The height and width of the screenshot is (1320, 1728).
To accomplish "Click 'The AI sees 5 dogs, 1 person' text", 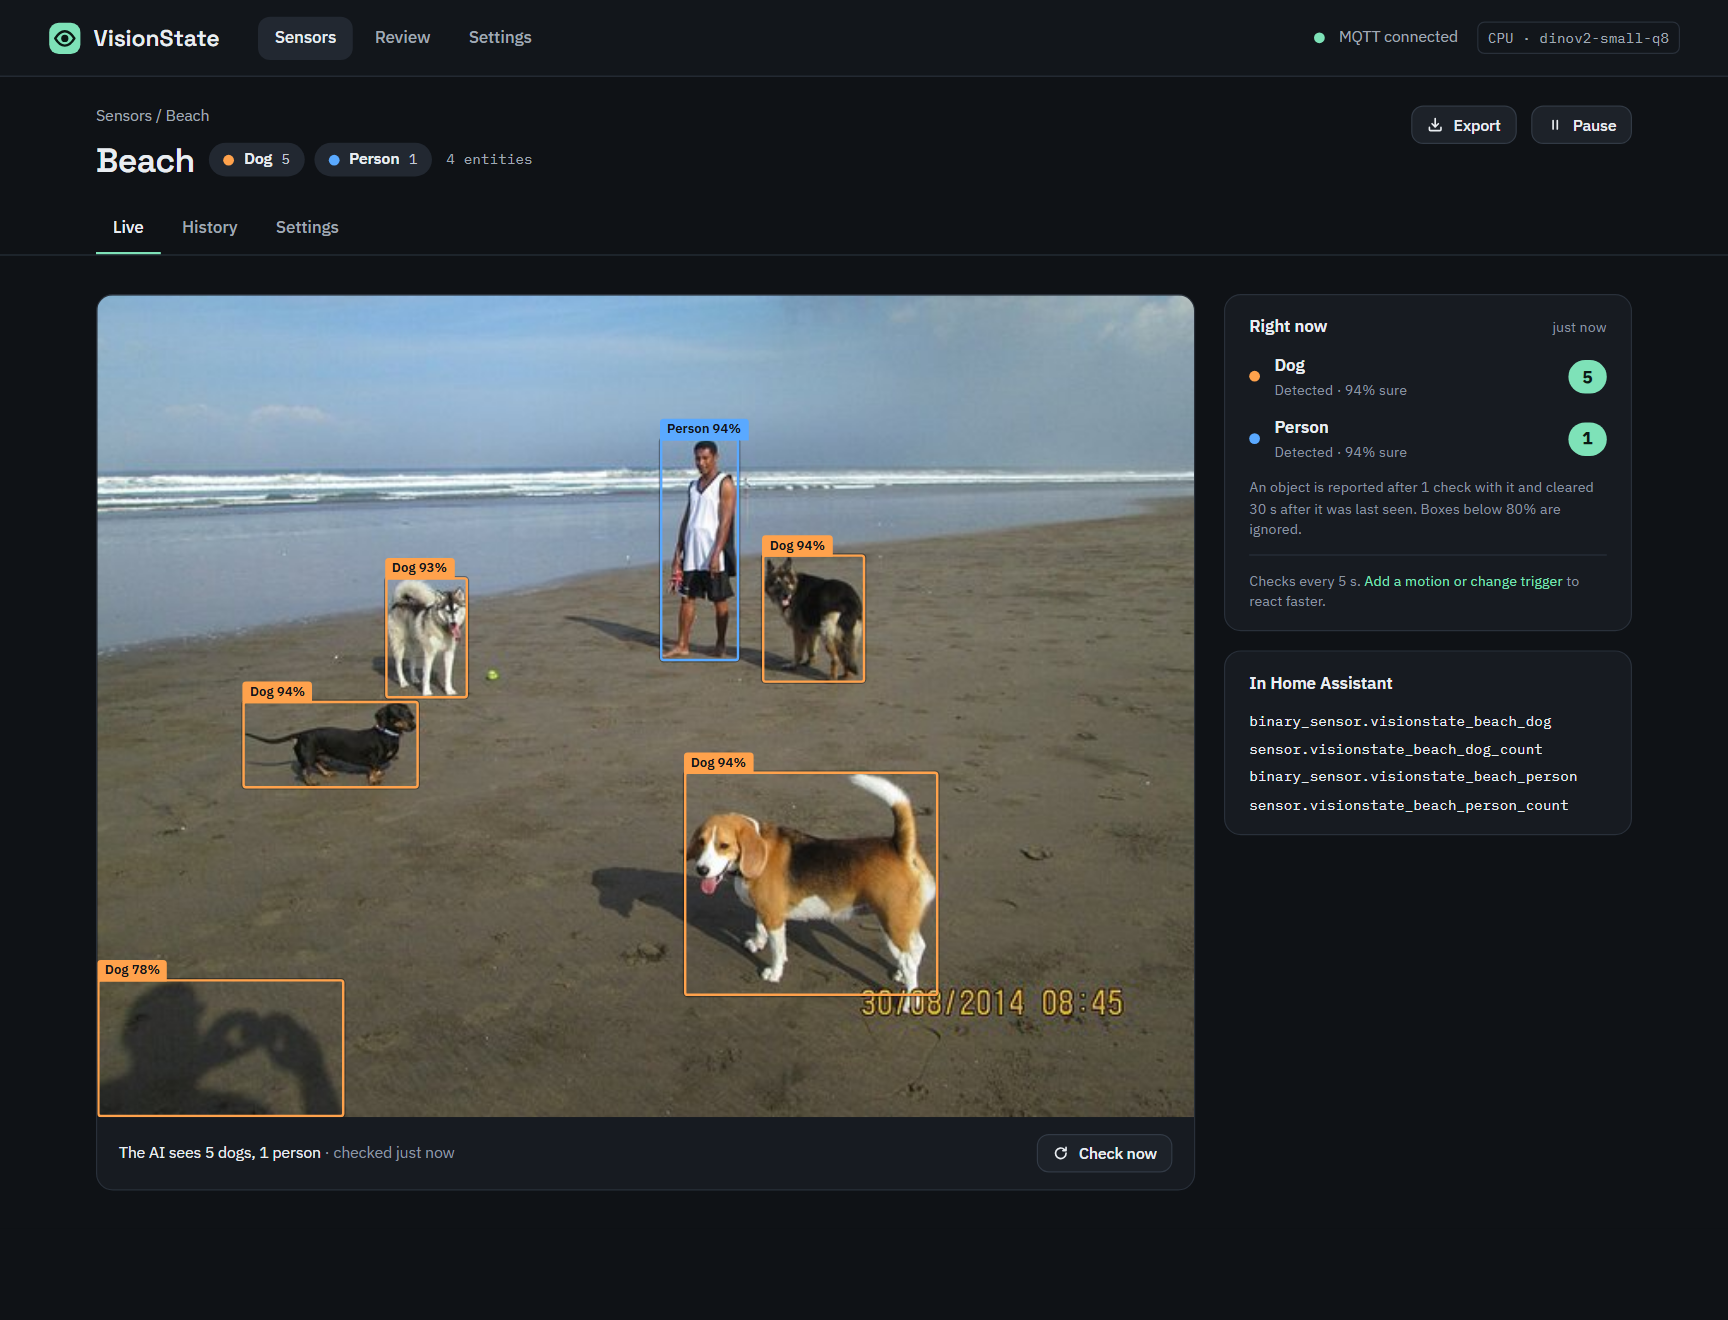I will click(220, 1153).
